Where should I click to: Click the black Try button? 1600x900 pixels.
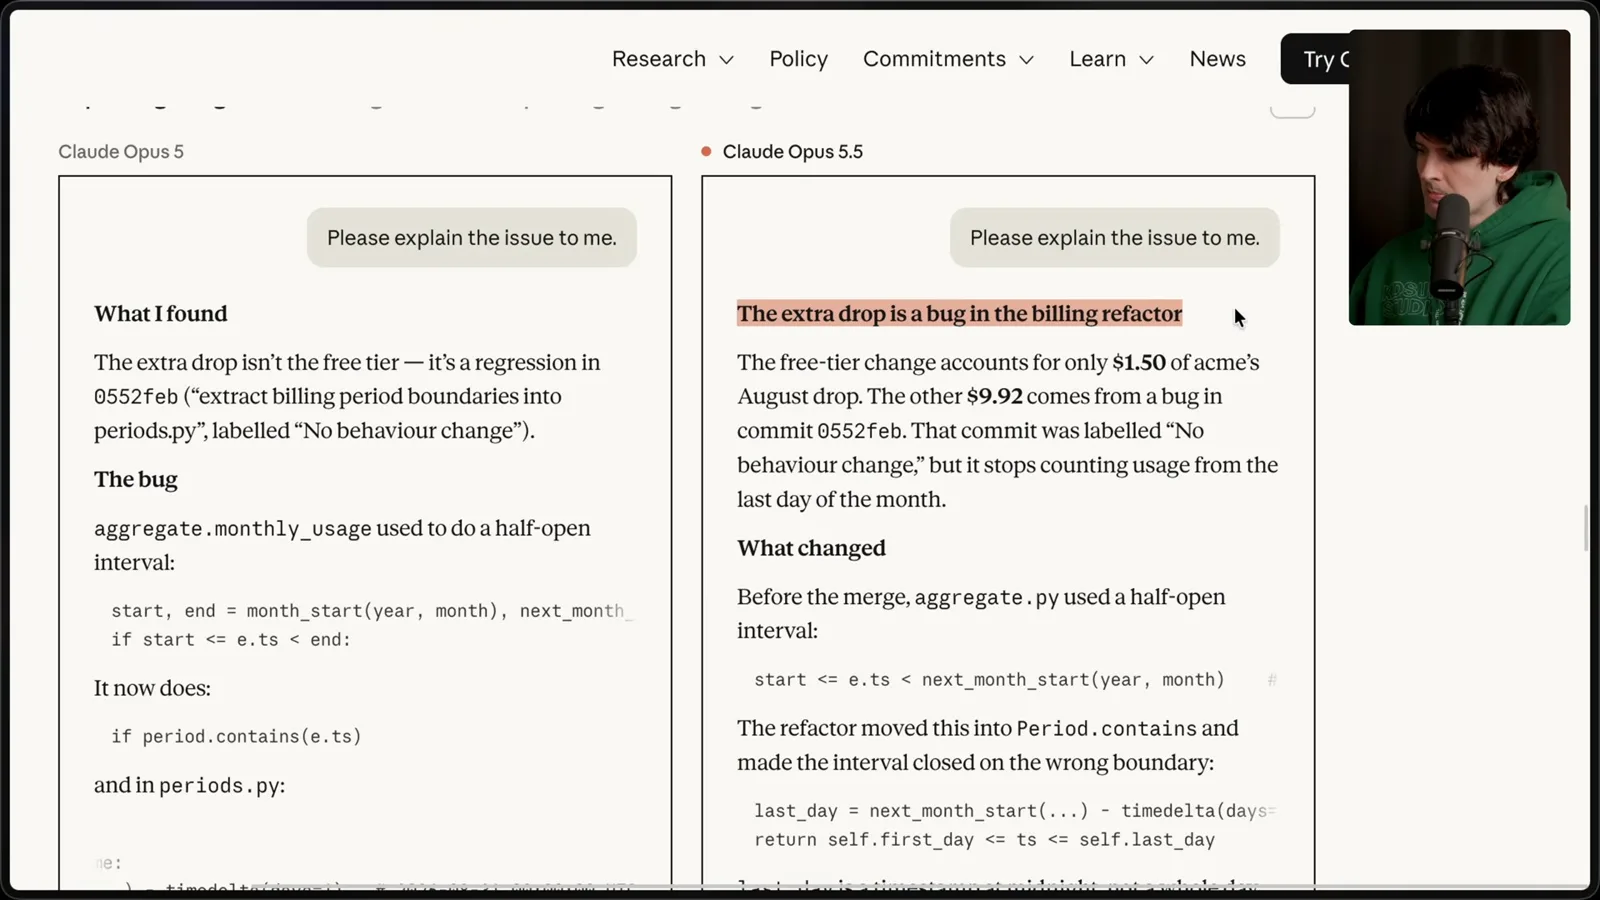1315,59
